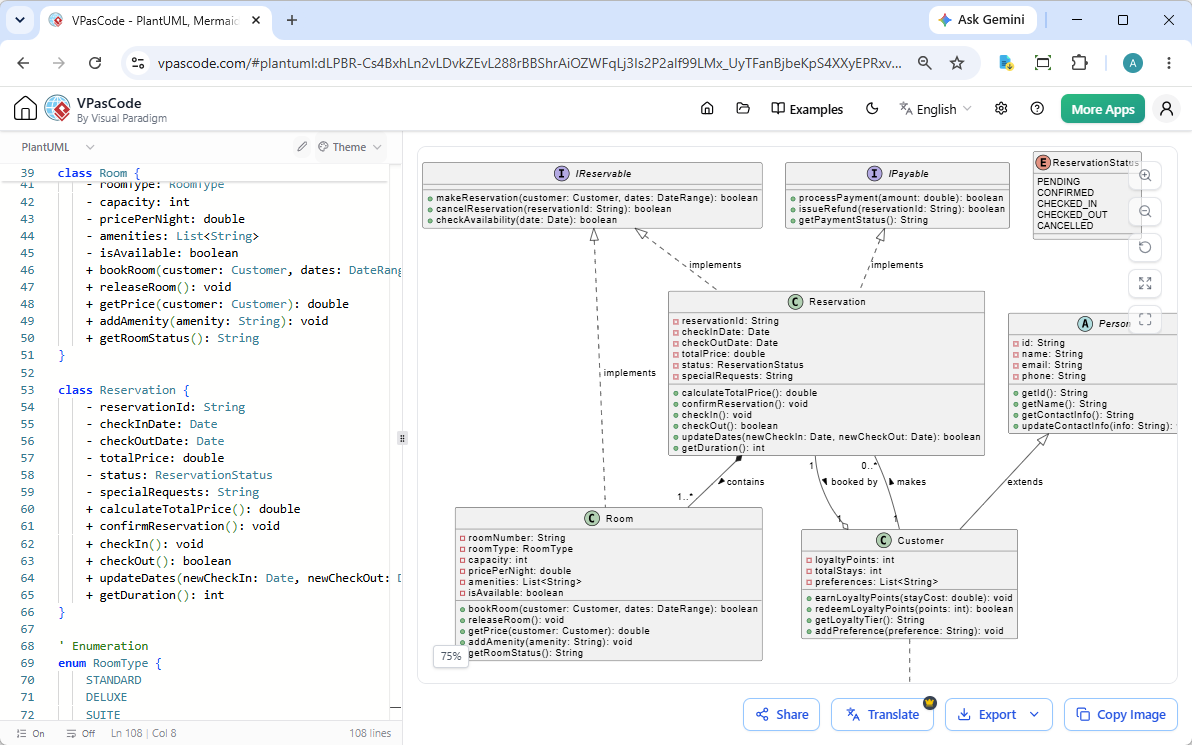
Task: Open the user profile icon
Action: pyautogui.click(x=1166, y=109)
